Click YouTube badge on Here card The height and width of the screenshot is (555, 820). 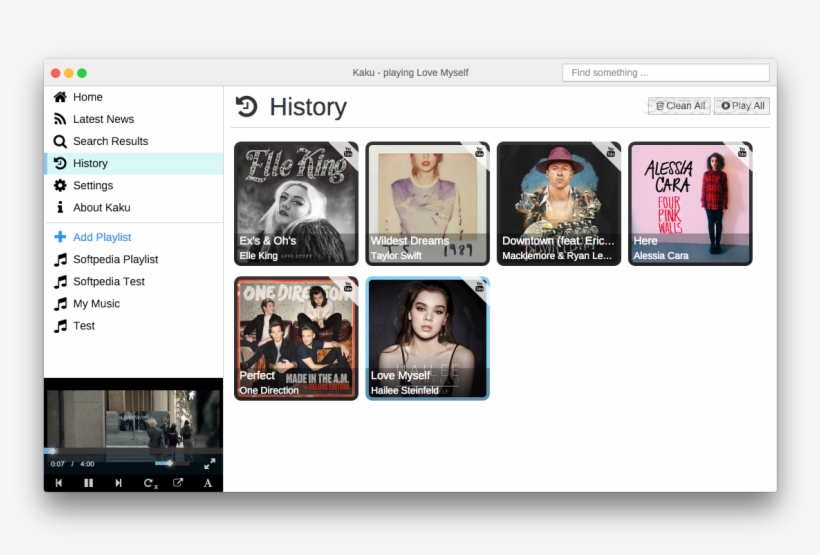coord(742,152)
